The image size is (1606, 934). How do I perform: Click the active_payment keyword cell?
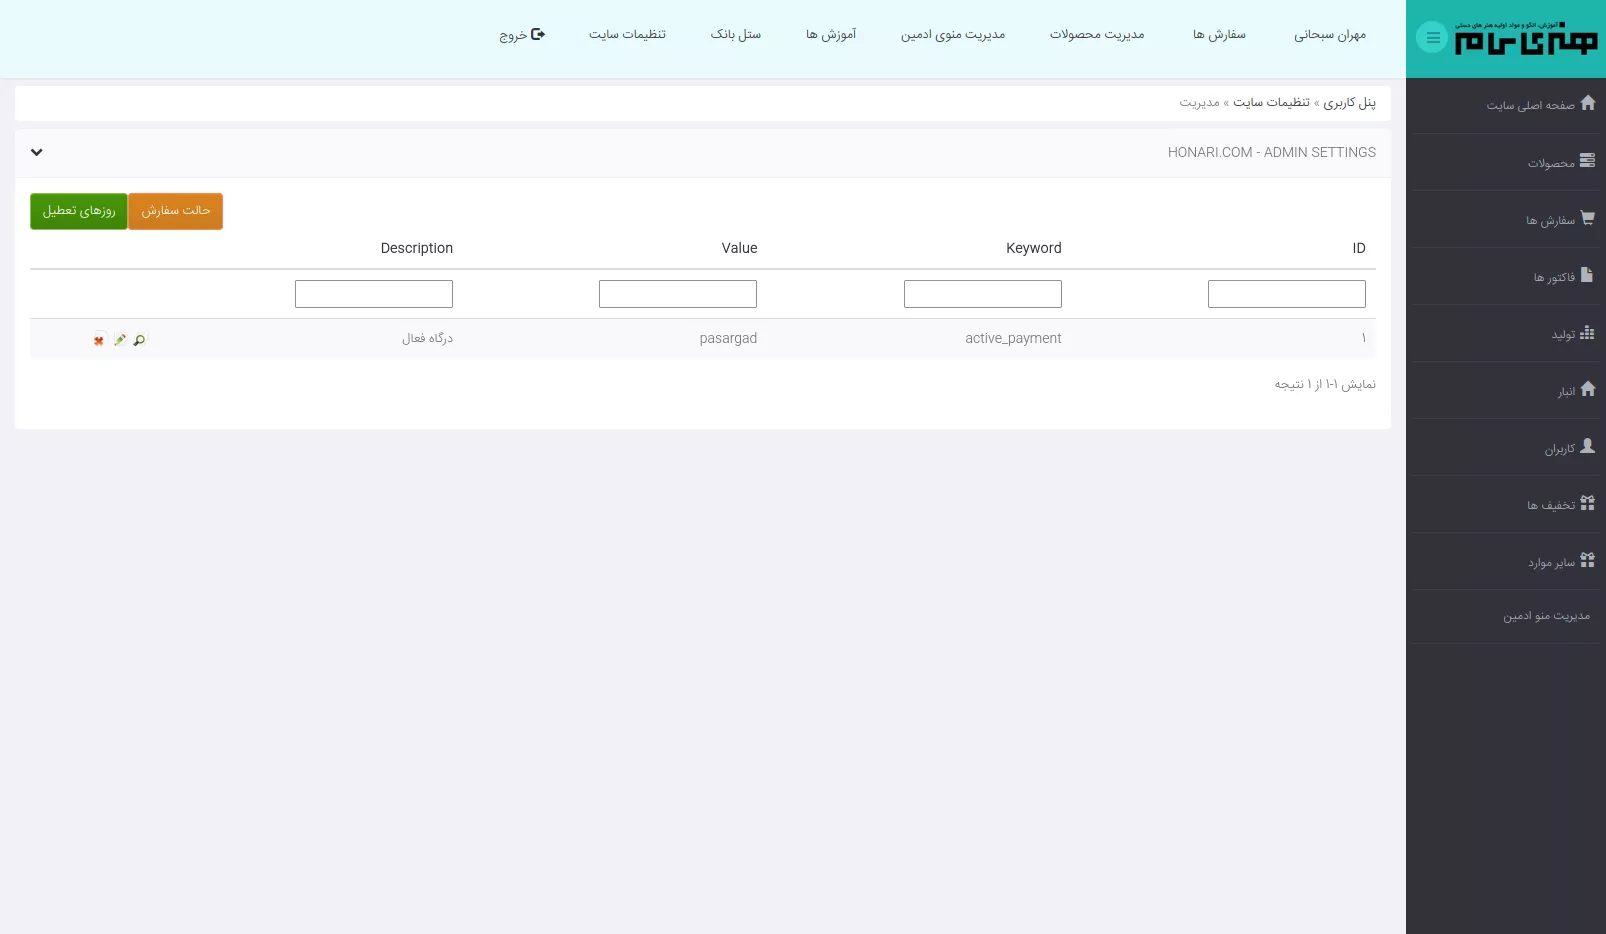[1013, 339]
